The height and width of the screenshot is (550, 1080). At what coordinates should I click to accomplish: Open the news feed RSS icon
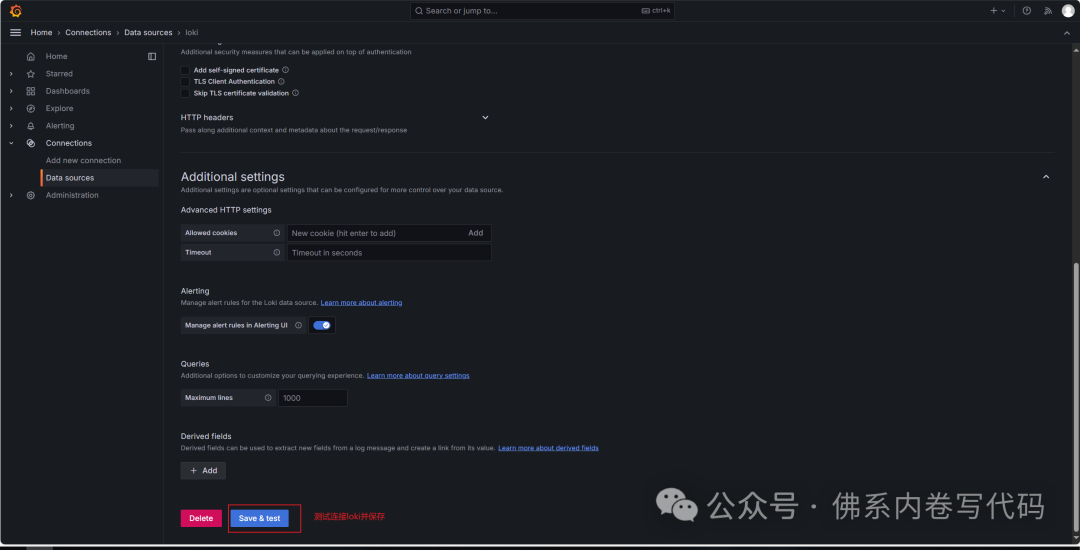[1048, 11]
